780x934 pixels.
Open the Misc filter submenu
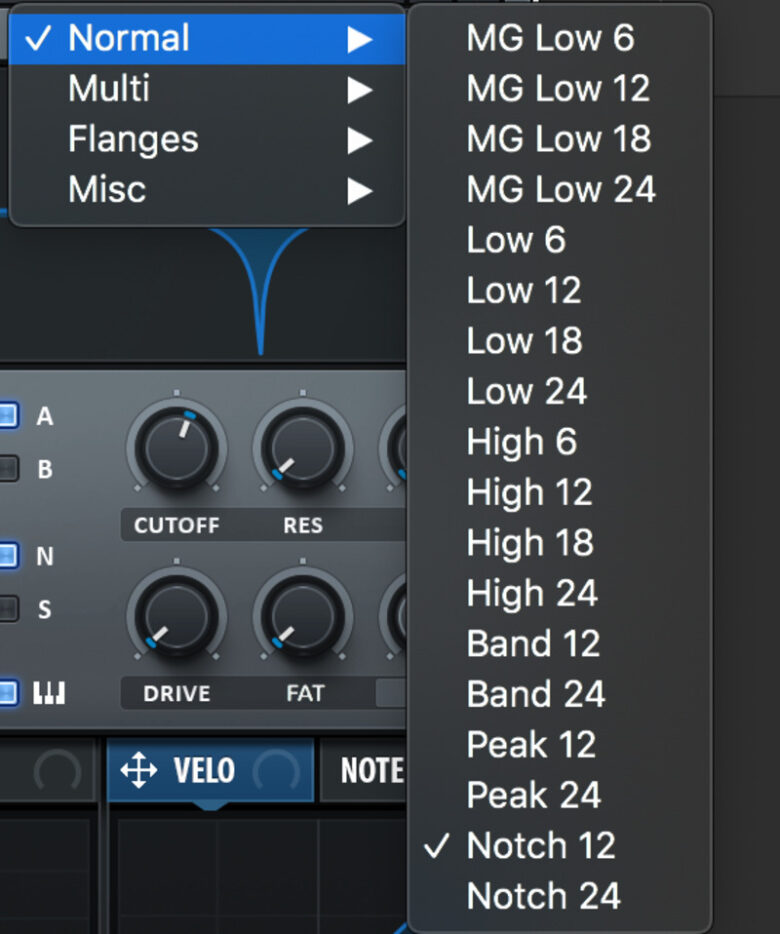(x=207, y=190)
